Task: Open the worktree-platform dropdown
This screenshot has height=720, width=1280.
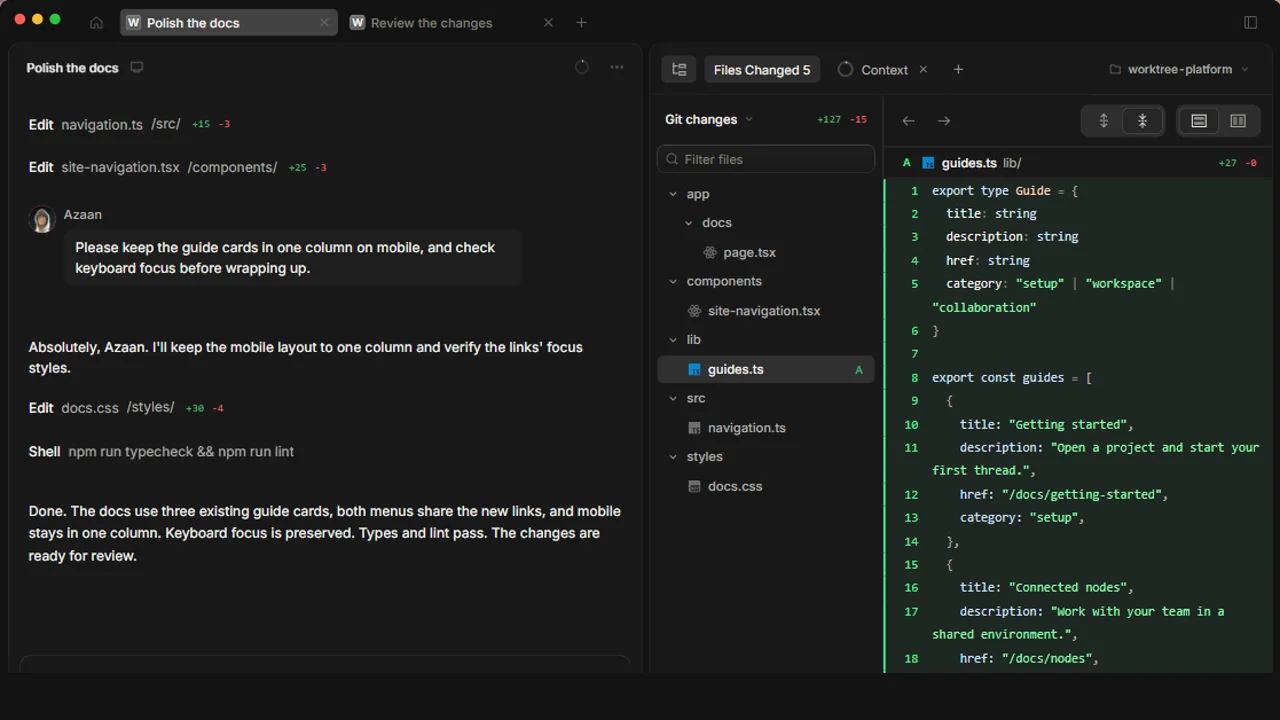Action: pyautogui.click(x=1179, y=69)
